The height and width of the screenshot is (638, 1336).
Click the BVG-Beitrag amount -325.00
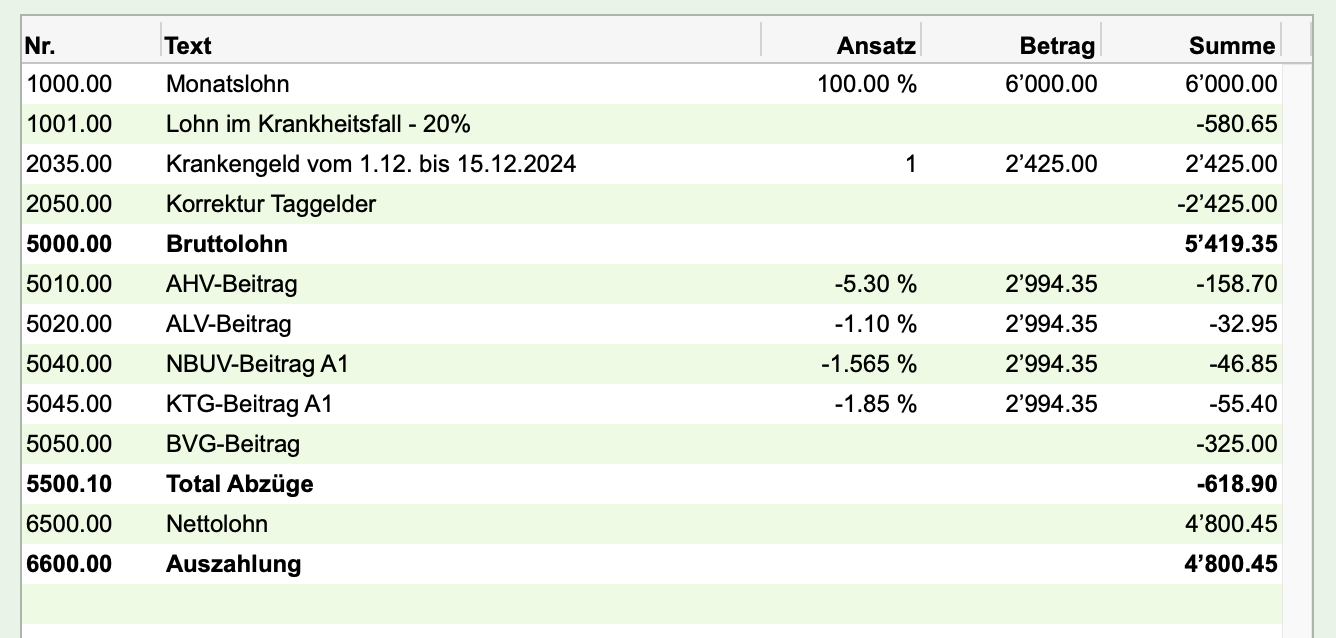point(1236,444)
